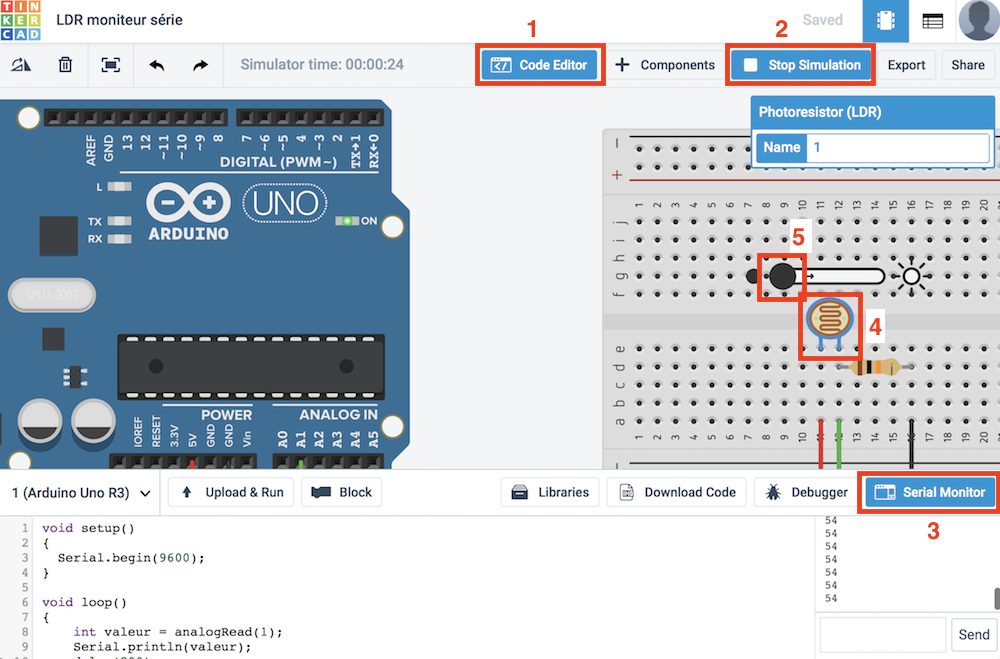Click the Arduino ON power LED
Image resolution: width=1000 pixels, height=659 pixels.
click(x=347, y=221)
